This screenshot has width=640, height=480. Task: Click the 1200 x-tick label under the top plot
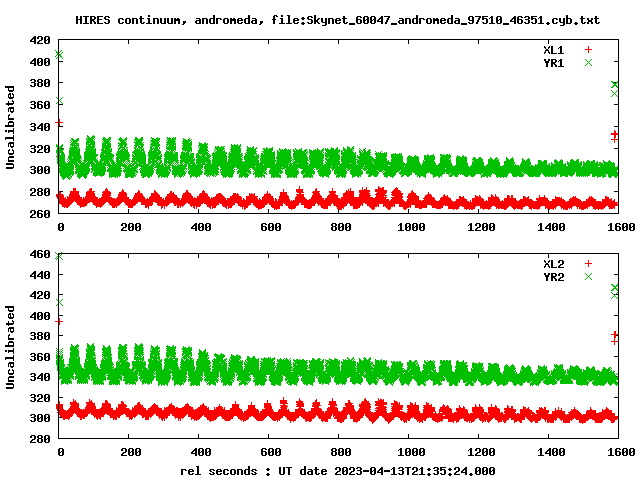coord(481,227)
